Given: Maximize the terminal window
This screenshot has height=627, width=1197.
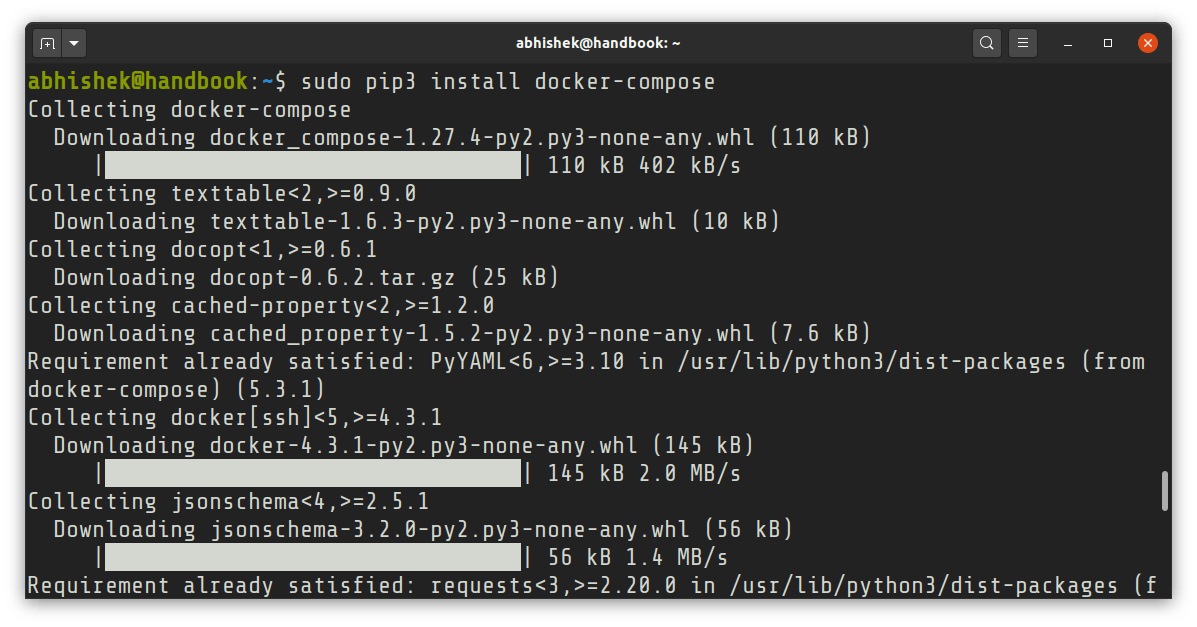Looking at the screenshot, I should click(x=1107, y=43).
